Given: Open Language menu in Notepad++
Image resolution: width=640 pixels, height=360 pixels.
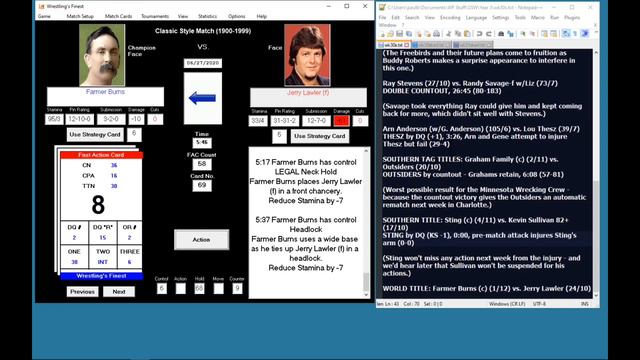Looking at the screenshot, I should click(x=476, y=18).
